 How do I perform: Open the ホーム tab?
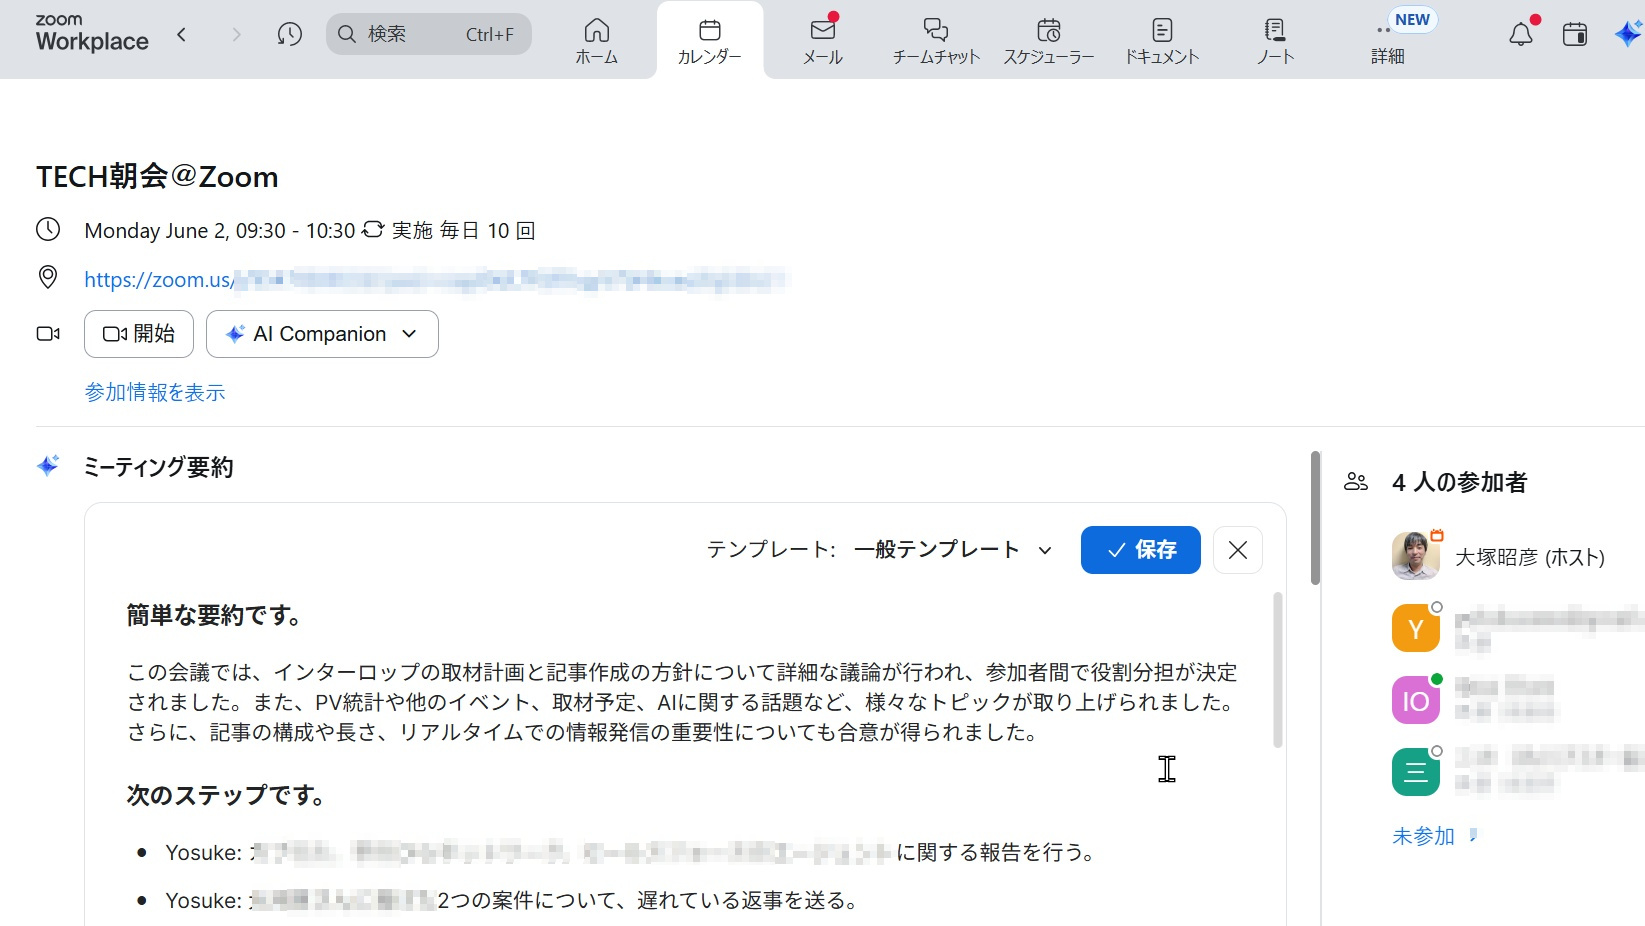(597, 41)
